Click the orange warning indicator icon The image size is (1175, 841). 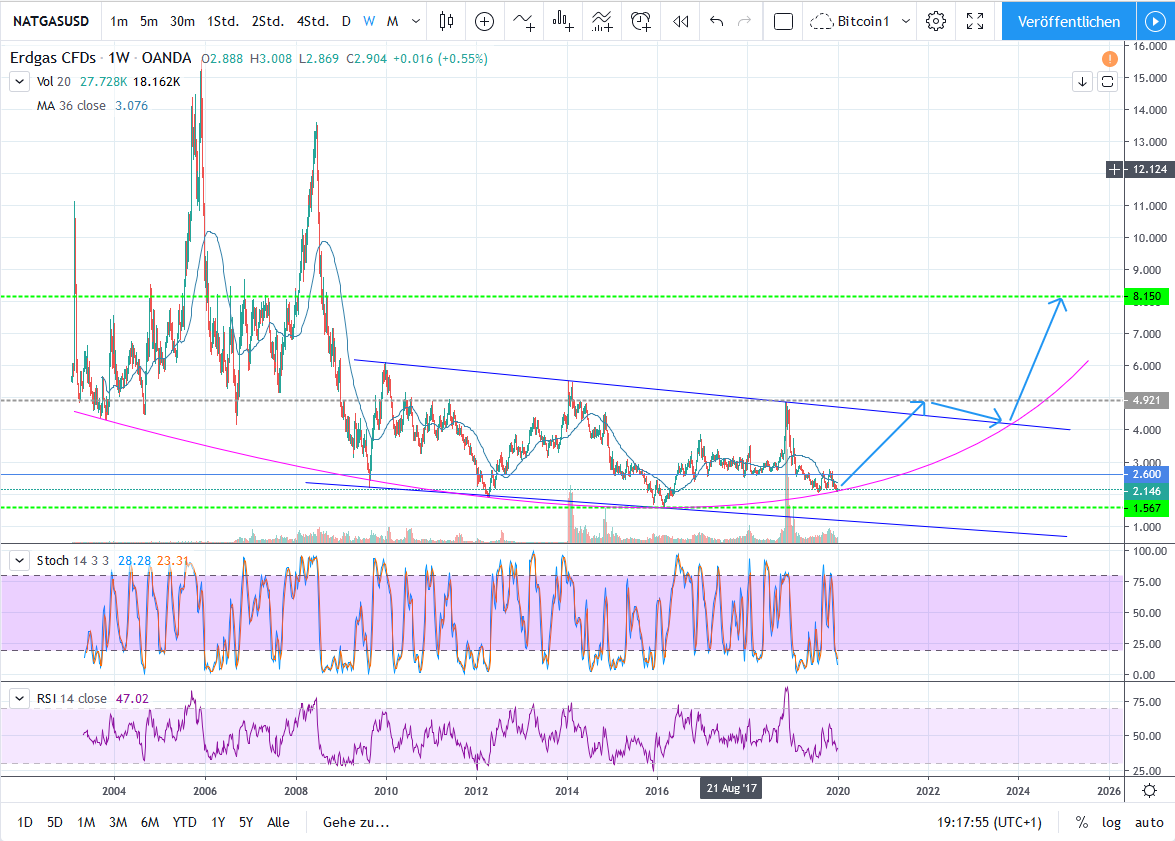pos(1110,58)
